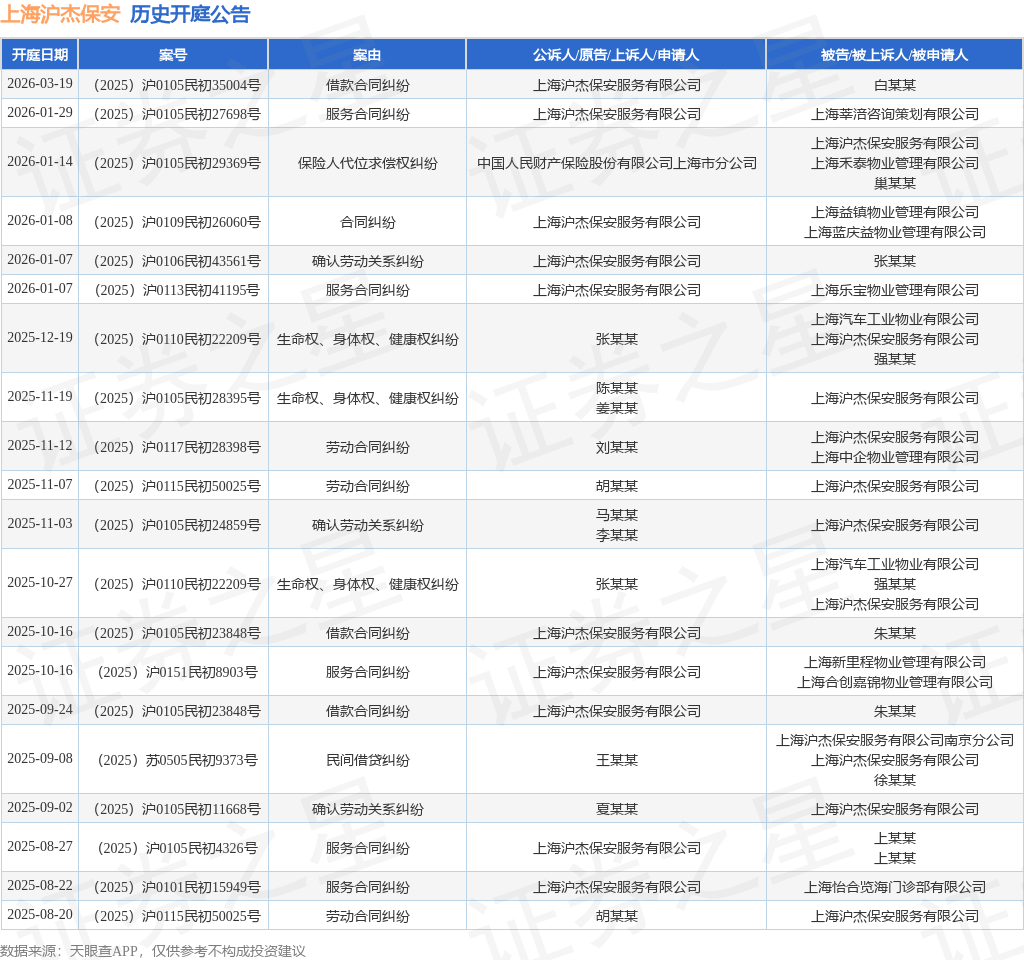Click the cause 合同纠纷 in 2026-01-08 row
This screenshot has height=960, width=1024.
tap(368, 222)
